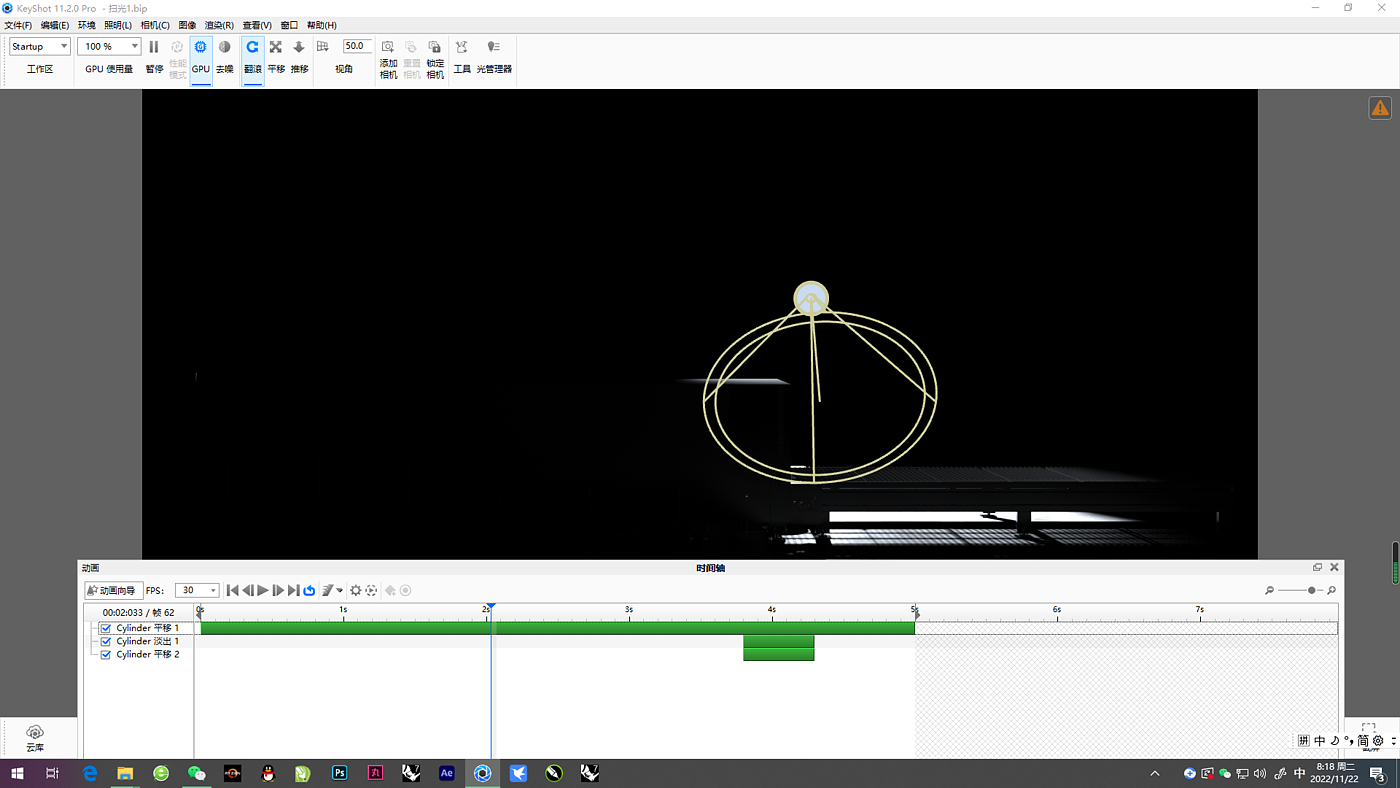Pause the real-time render (暂停)
Screen dimensions: 1400x788
153,47
